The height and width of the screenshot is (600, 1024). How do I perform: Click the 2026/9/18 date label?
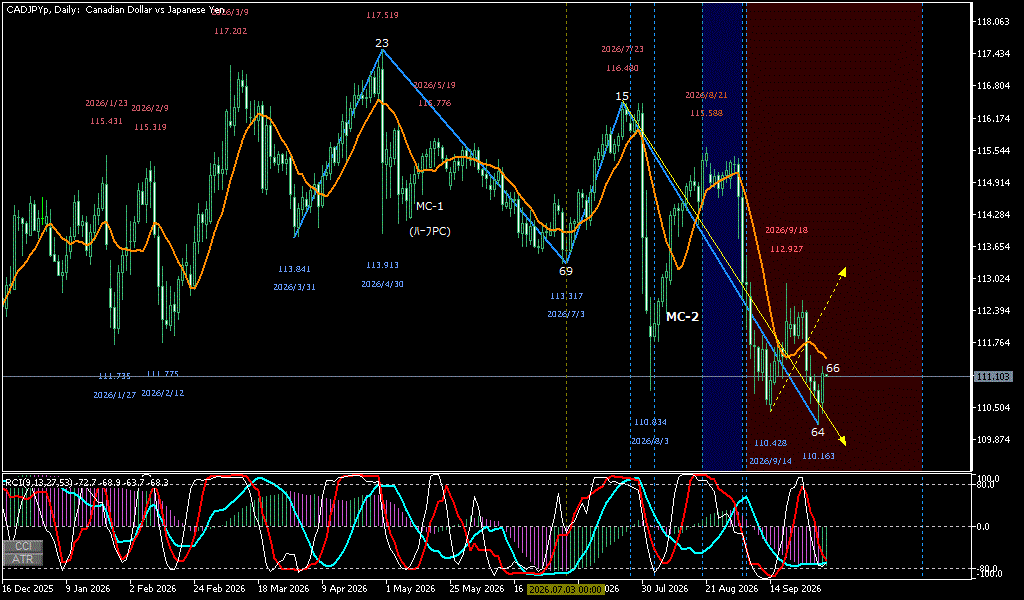pyautogui.click(x=786, y=230)
